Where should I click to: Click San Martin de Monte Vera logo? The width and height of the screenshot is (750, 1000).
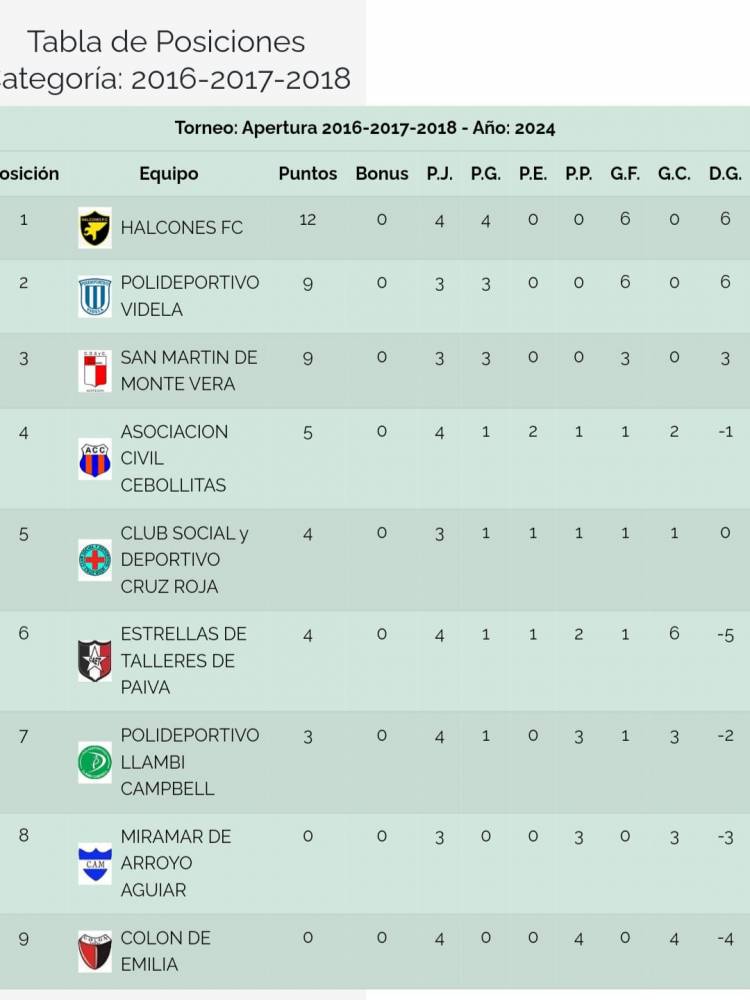(x=95, y=371)
